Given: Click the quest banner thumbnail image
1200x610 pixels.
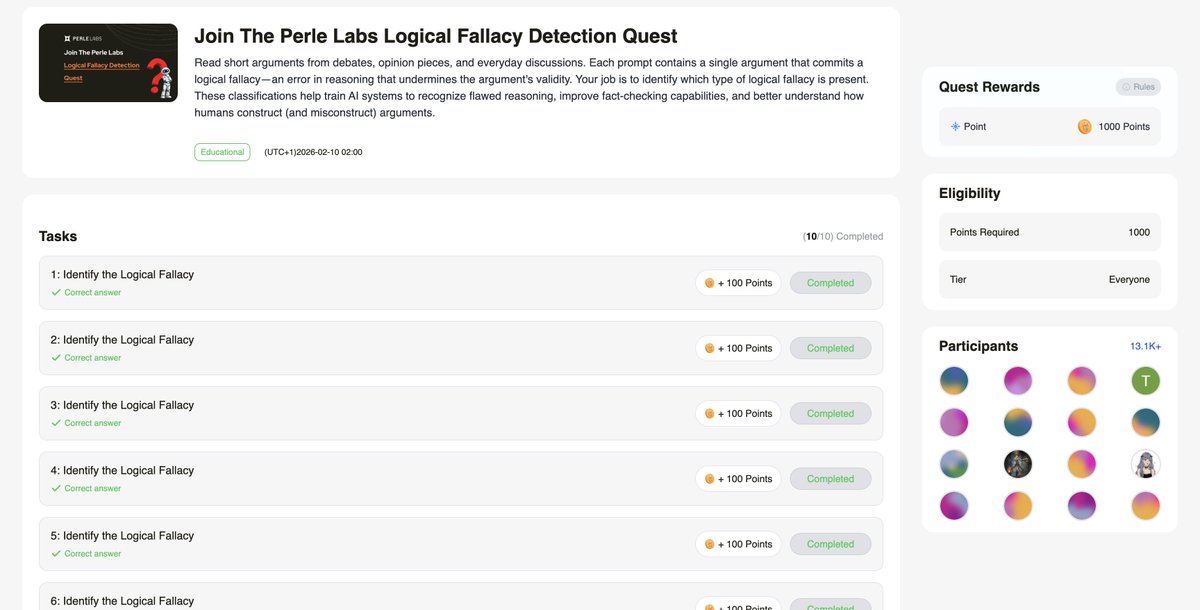Looking at the screenshot, I should pos(108,63).
